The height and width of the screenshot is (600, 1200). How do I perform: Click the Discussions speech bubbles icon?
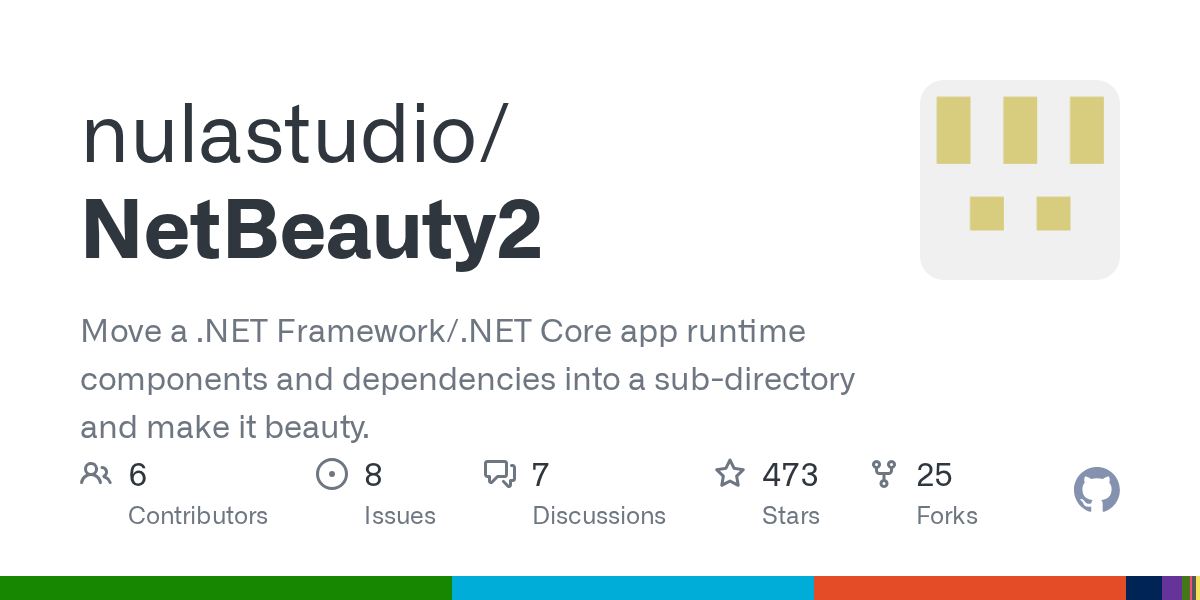click(x=499, y=474)
